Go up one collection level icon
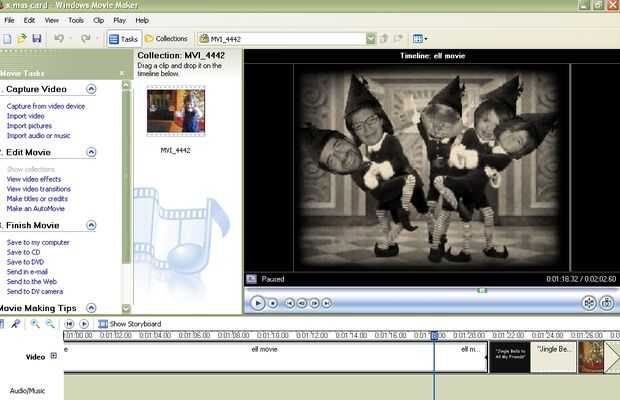620x400 pixels. 384,38
